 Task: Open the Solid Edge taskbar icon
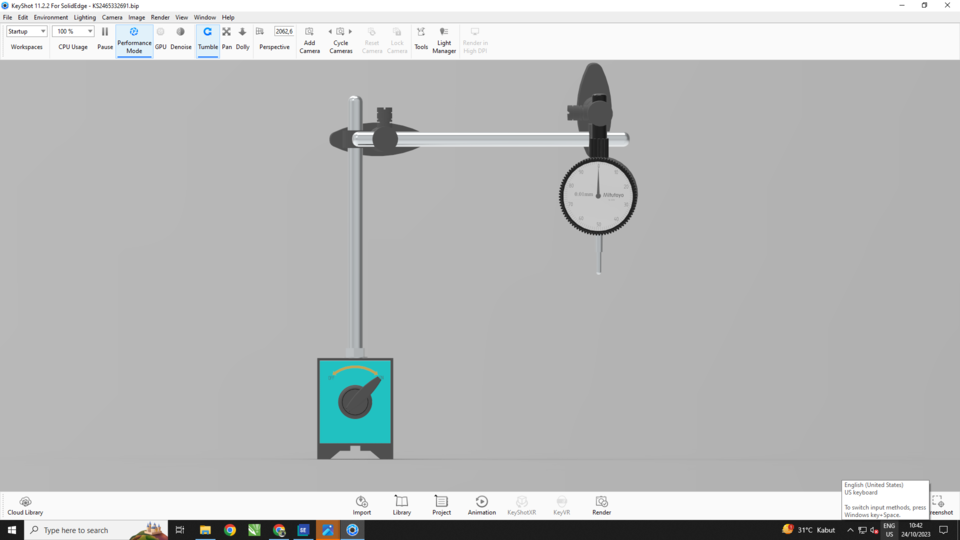pyautogui.click(x=303, y=530)
